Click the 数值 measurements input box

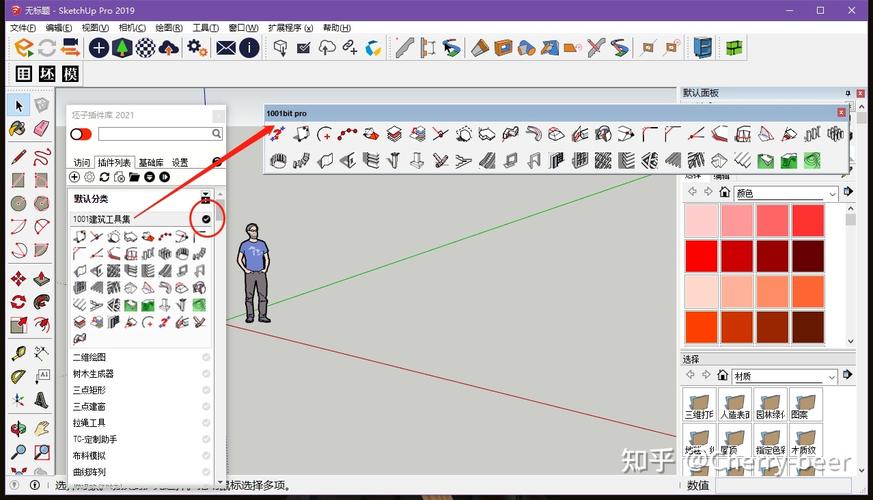click(x=784, y=486)
